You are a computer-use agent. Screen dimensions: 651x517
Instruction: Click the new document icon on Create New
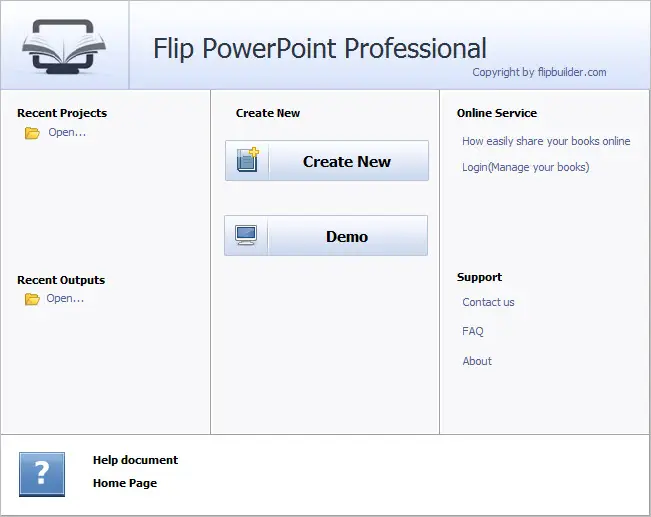coord(248,160)
